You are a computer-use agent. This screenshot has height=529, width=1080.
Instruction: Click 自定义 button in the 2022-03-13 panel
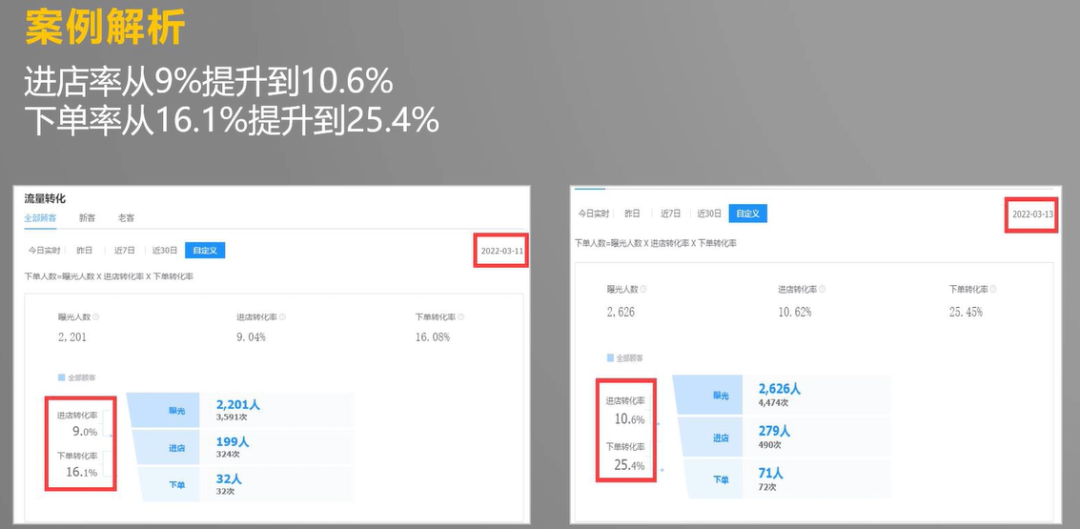(x=748, y=214)
